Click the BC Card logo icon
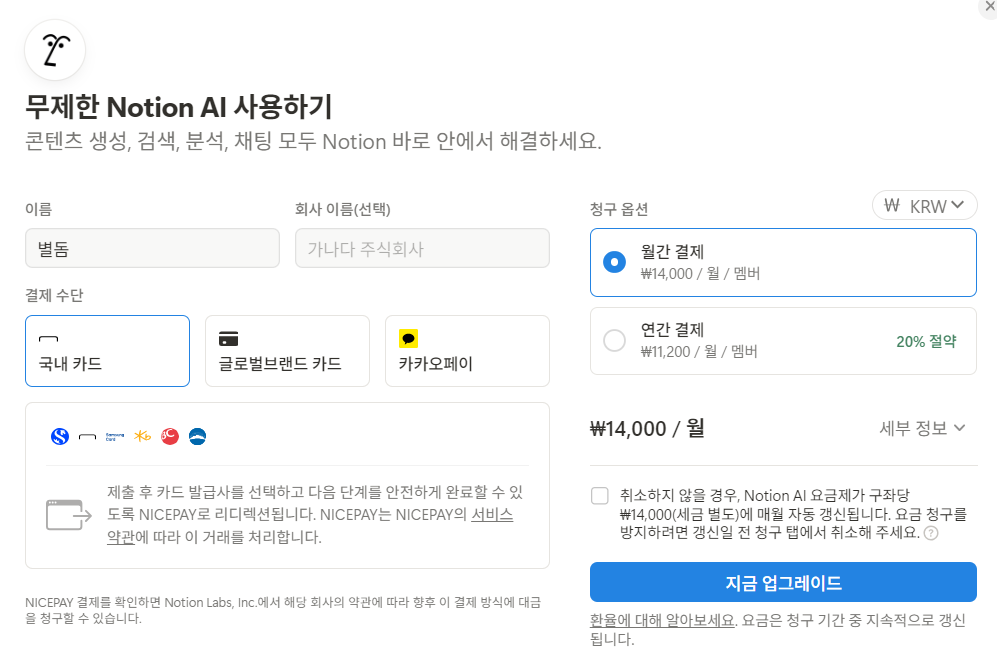This screenshot has height=665, width=997. (x=170, y=436)
